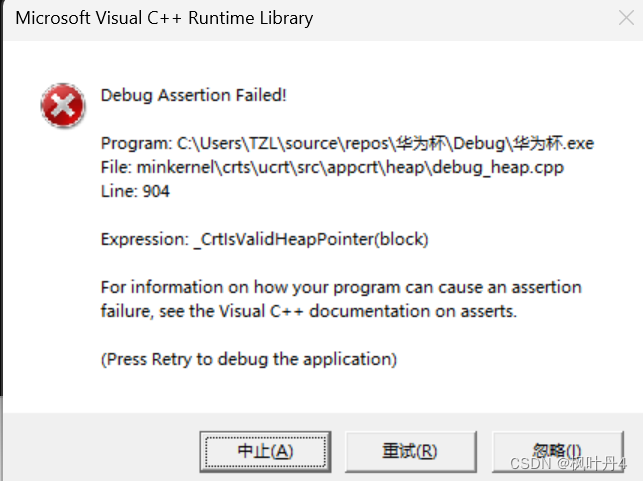This screenshot has height=481, width=643.
Task: Click the debug_heap.cpp file name
Action: tap(503, 168)
